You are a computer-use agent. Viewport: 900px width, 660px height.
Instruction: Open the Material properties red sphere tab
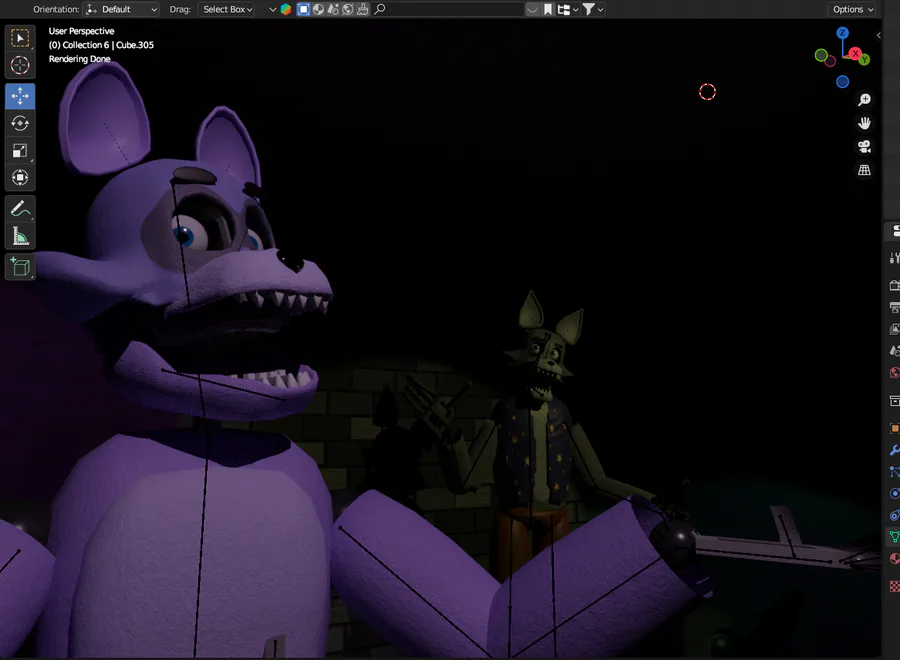(x=894, y=558)
